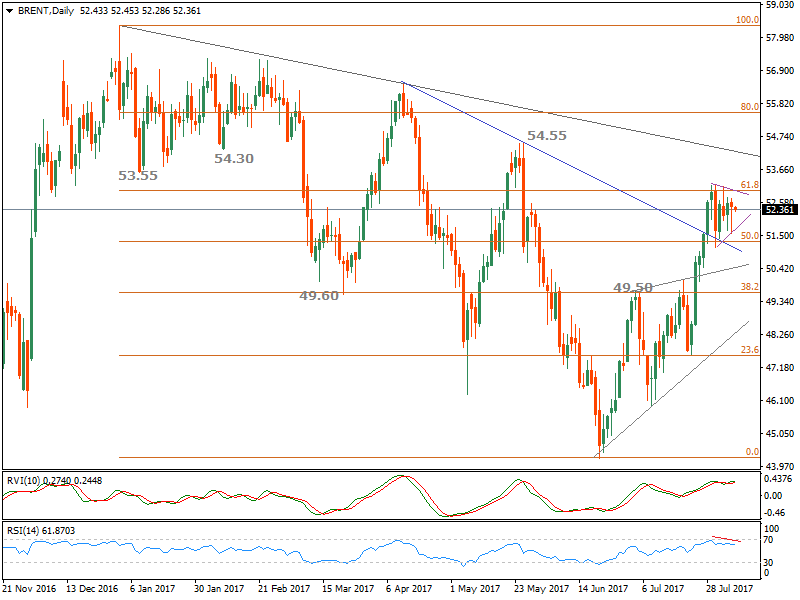Click the 45.050 price scale value
This screenshot has width=800, height=600.
(780, 434)
